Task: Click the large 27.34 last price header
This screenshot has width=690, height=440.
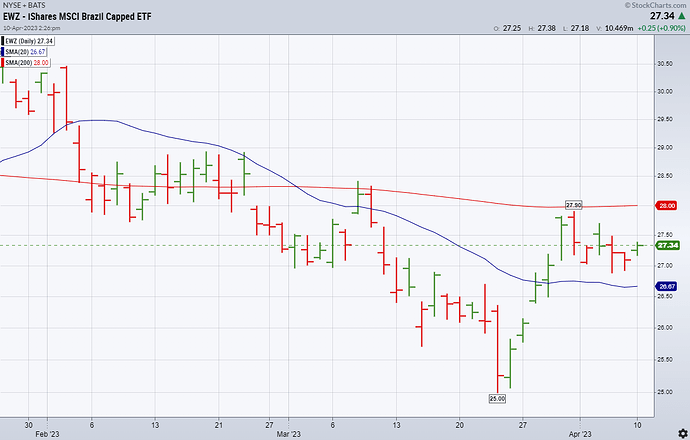Action: [x=662, y=16]
